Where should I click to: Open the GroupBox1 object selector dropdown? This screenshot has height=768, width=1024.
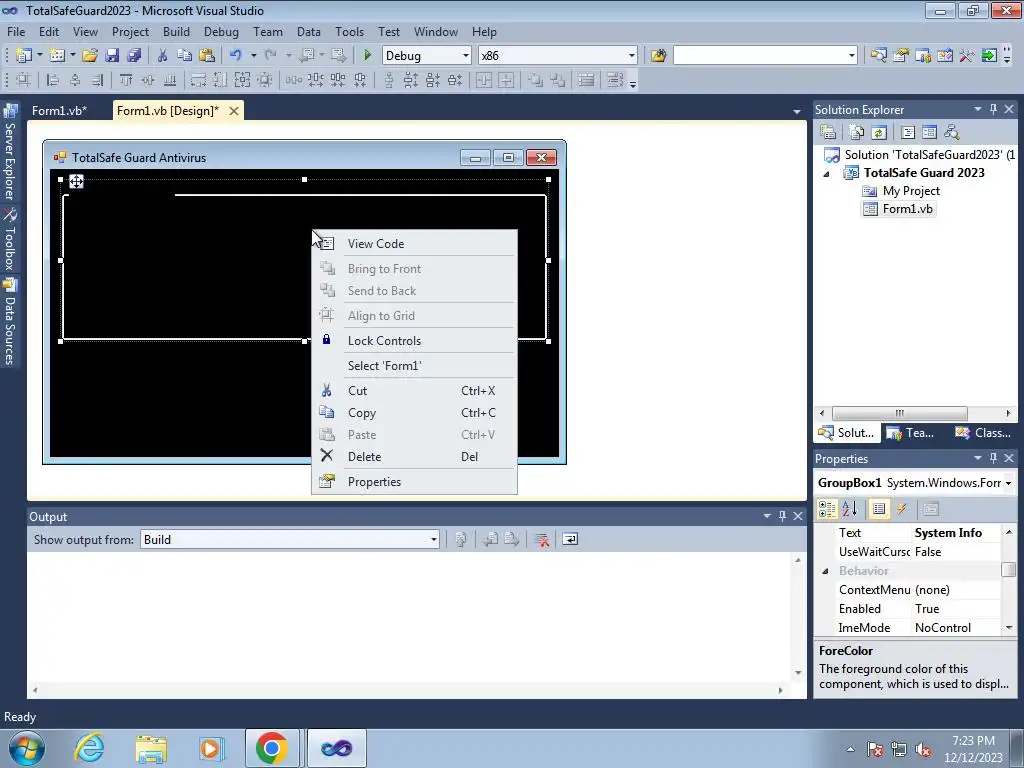(x=1008, y=483)
